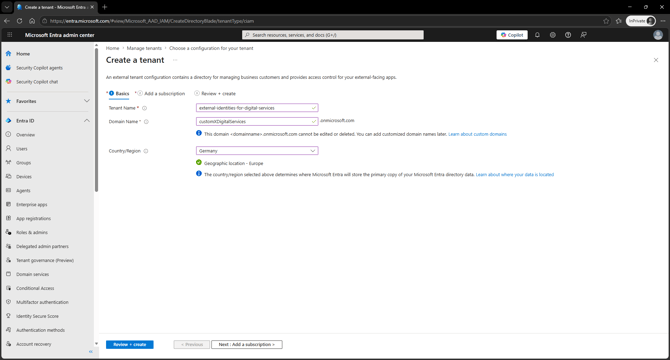The image size is (670, 360).
Task: Open the Domain services icon
Action: [8, 274]
